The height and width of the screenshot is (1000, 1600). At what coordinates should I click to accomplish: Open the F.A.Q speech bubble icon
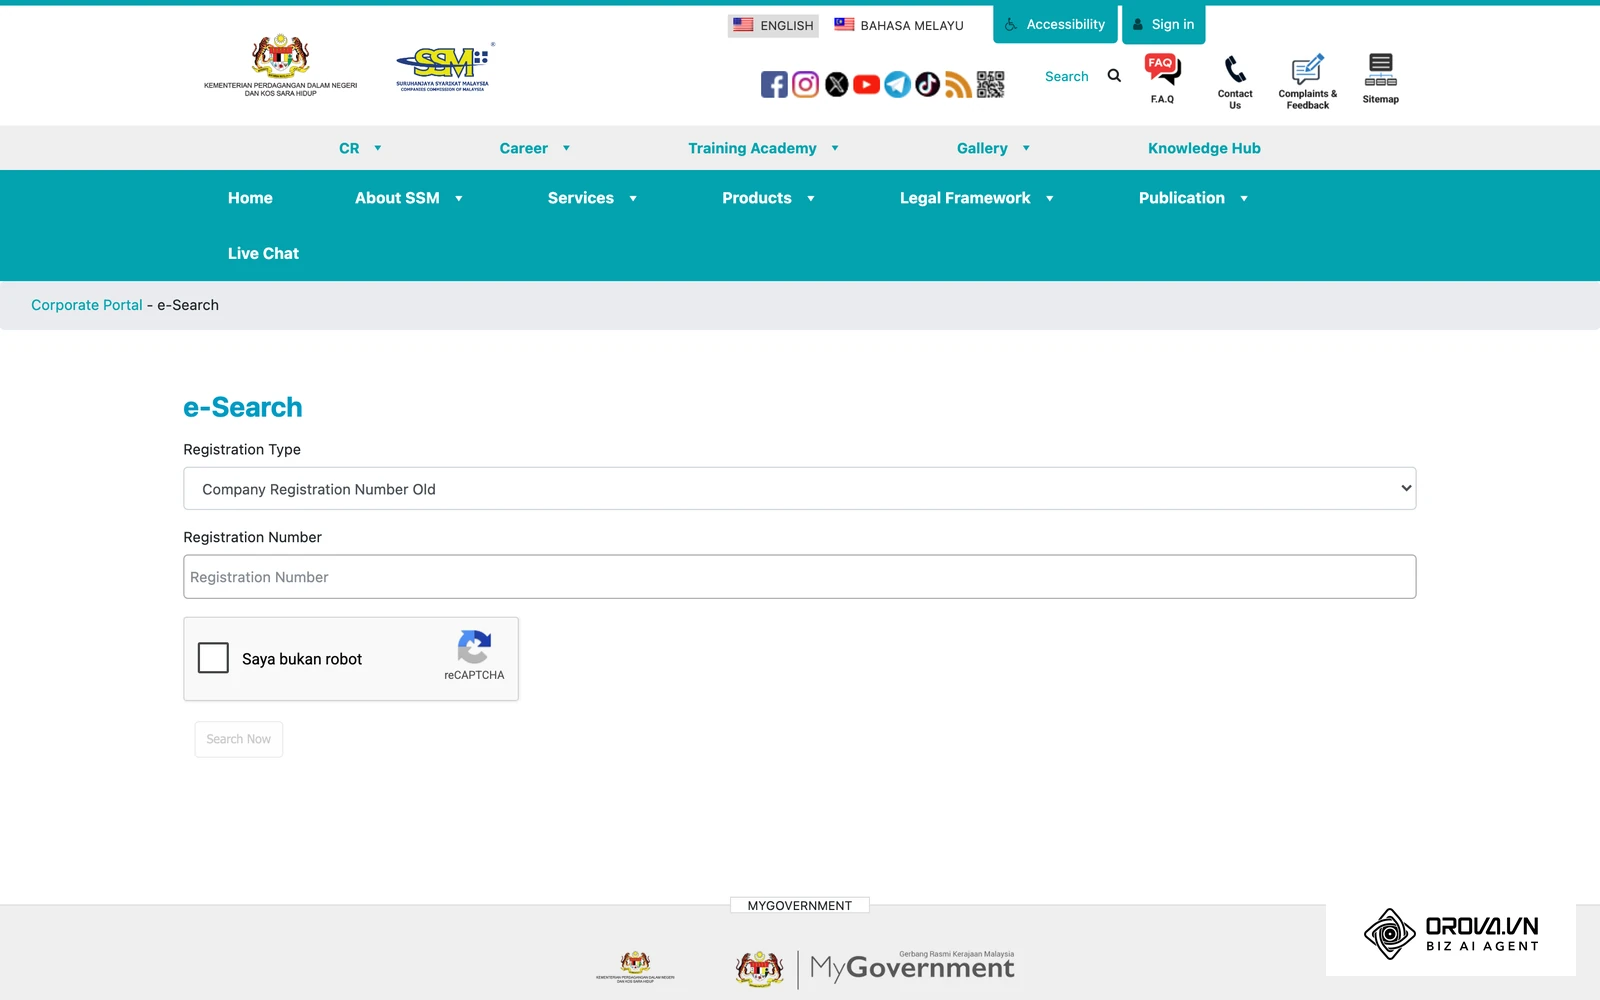tap(1162, 70)
